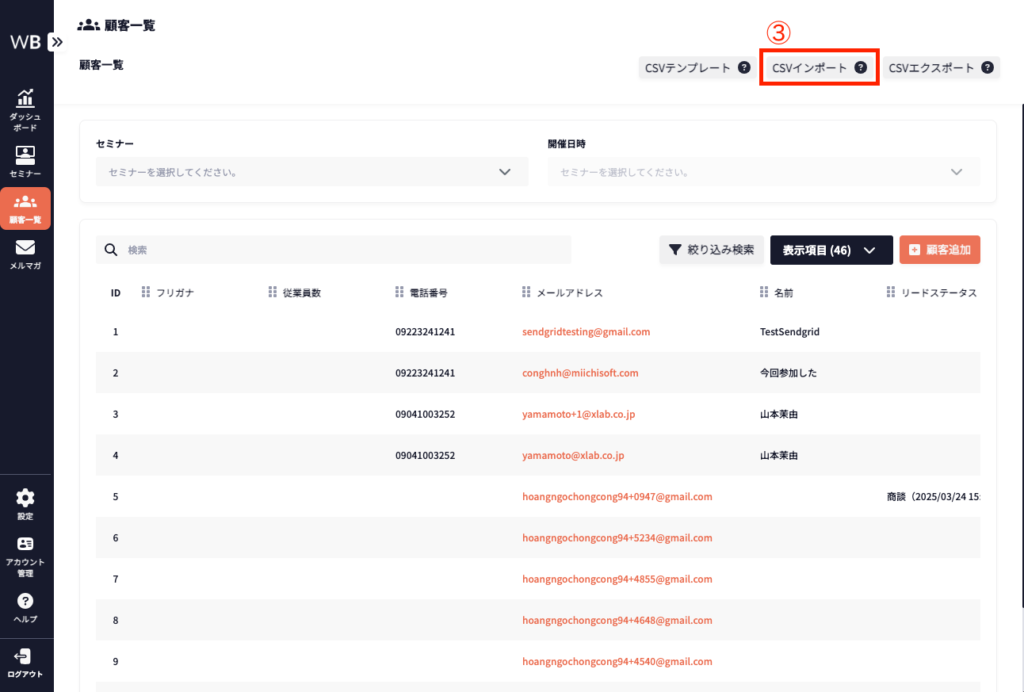Click the 顧客追加 button

coord(939,250)
